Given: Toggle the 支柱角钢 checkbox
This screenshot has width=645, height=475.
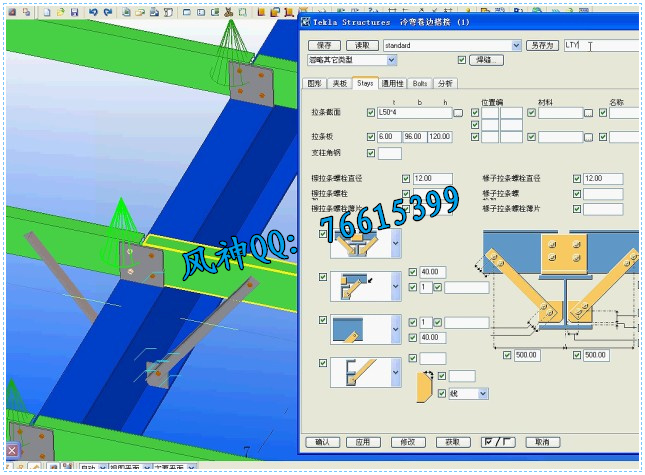Looking at the screenshot, I should (x=371, y=153).
